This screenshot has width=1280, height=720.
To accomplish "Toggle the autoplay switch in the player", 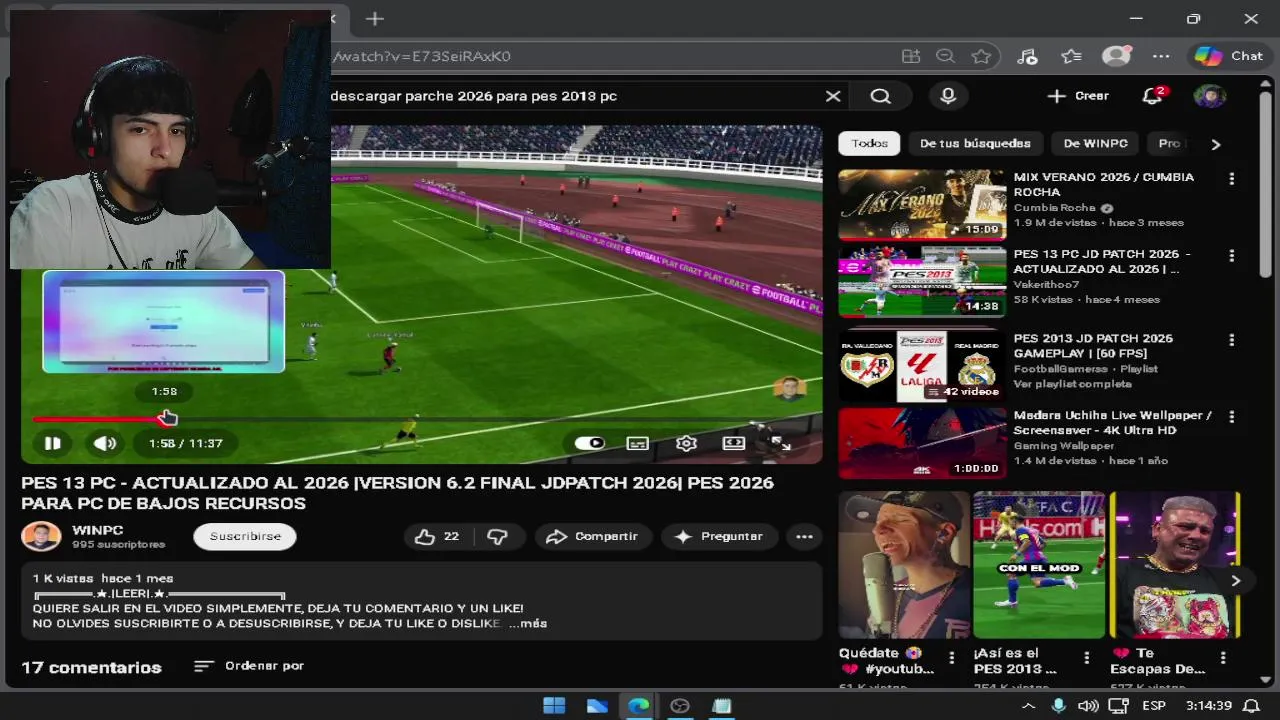I will [589, 443].
